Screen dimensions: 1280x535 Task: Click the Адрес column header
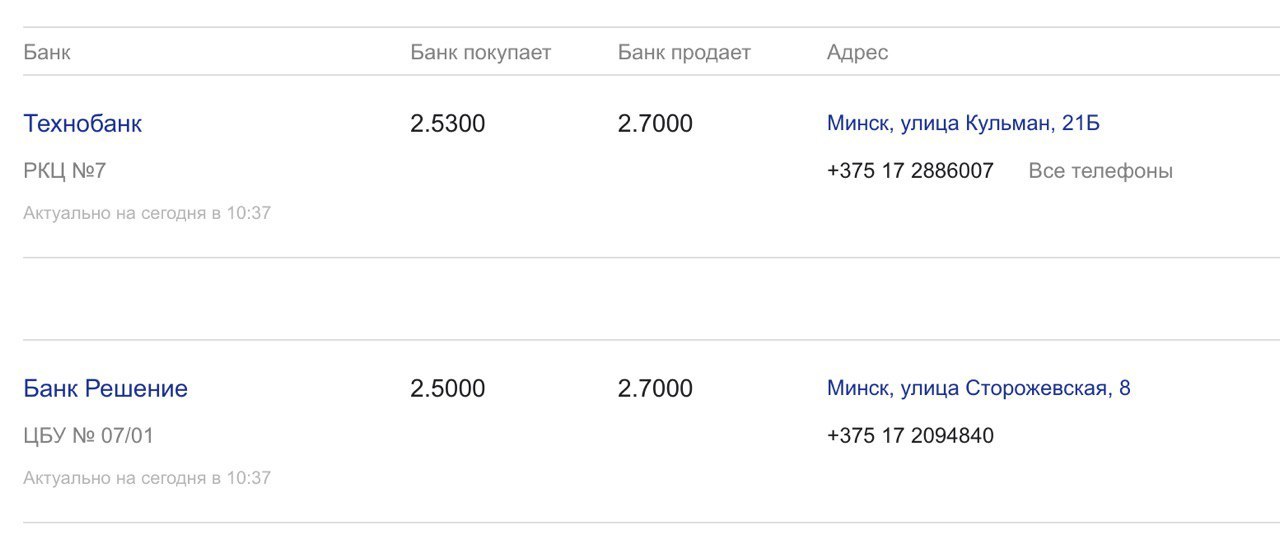(x=857, y=52)
